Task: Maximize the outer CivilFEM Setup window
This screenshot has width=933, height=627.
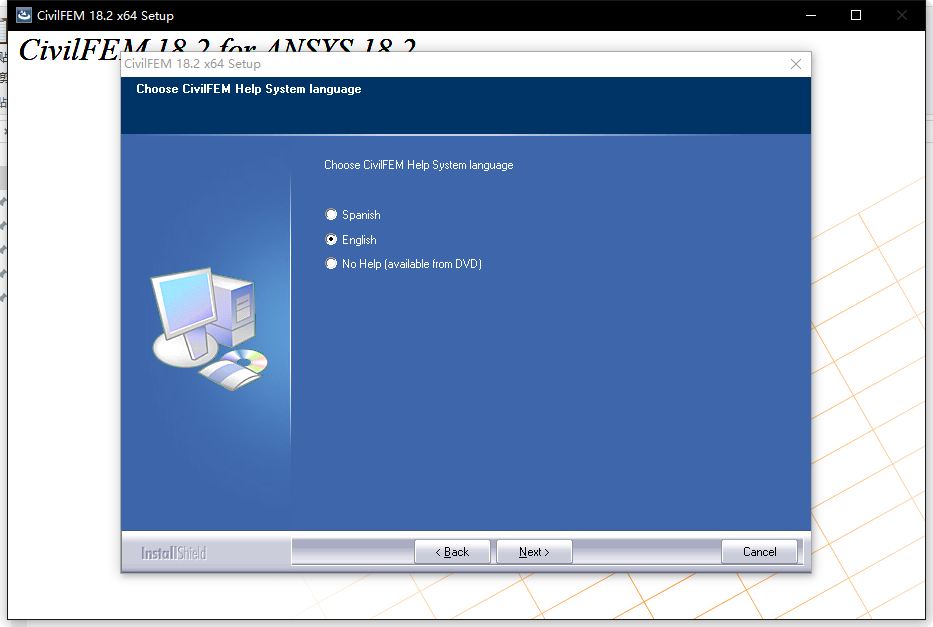Action: (856, 15)
